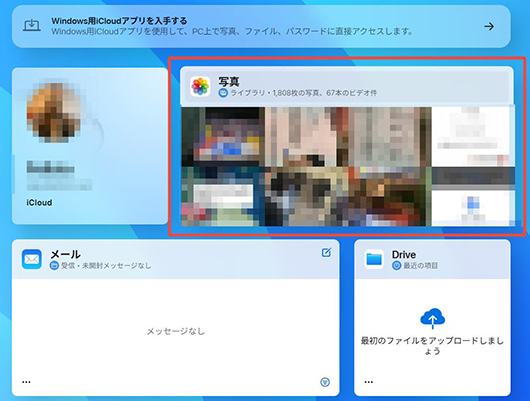Click the iCloud label in the profile tile
Image resolution: width=530 pixels, height=401 pixels.
pos(39,203)
